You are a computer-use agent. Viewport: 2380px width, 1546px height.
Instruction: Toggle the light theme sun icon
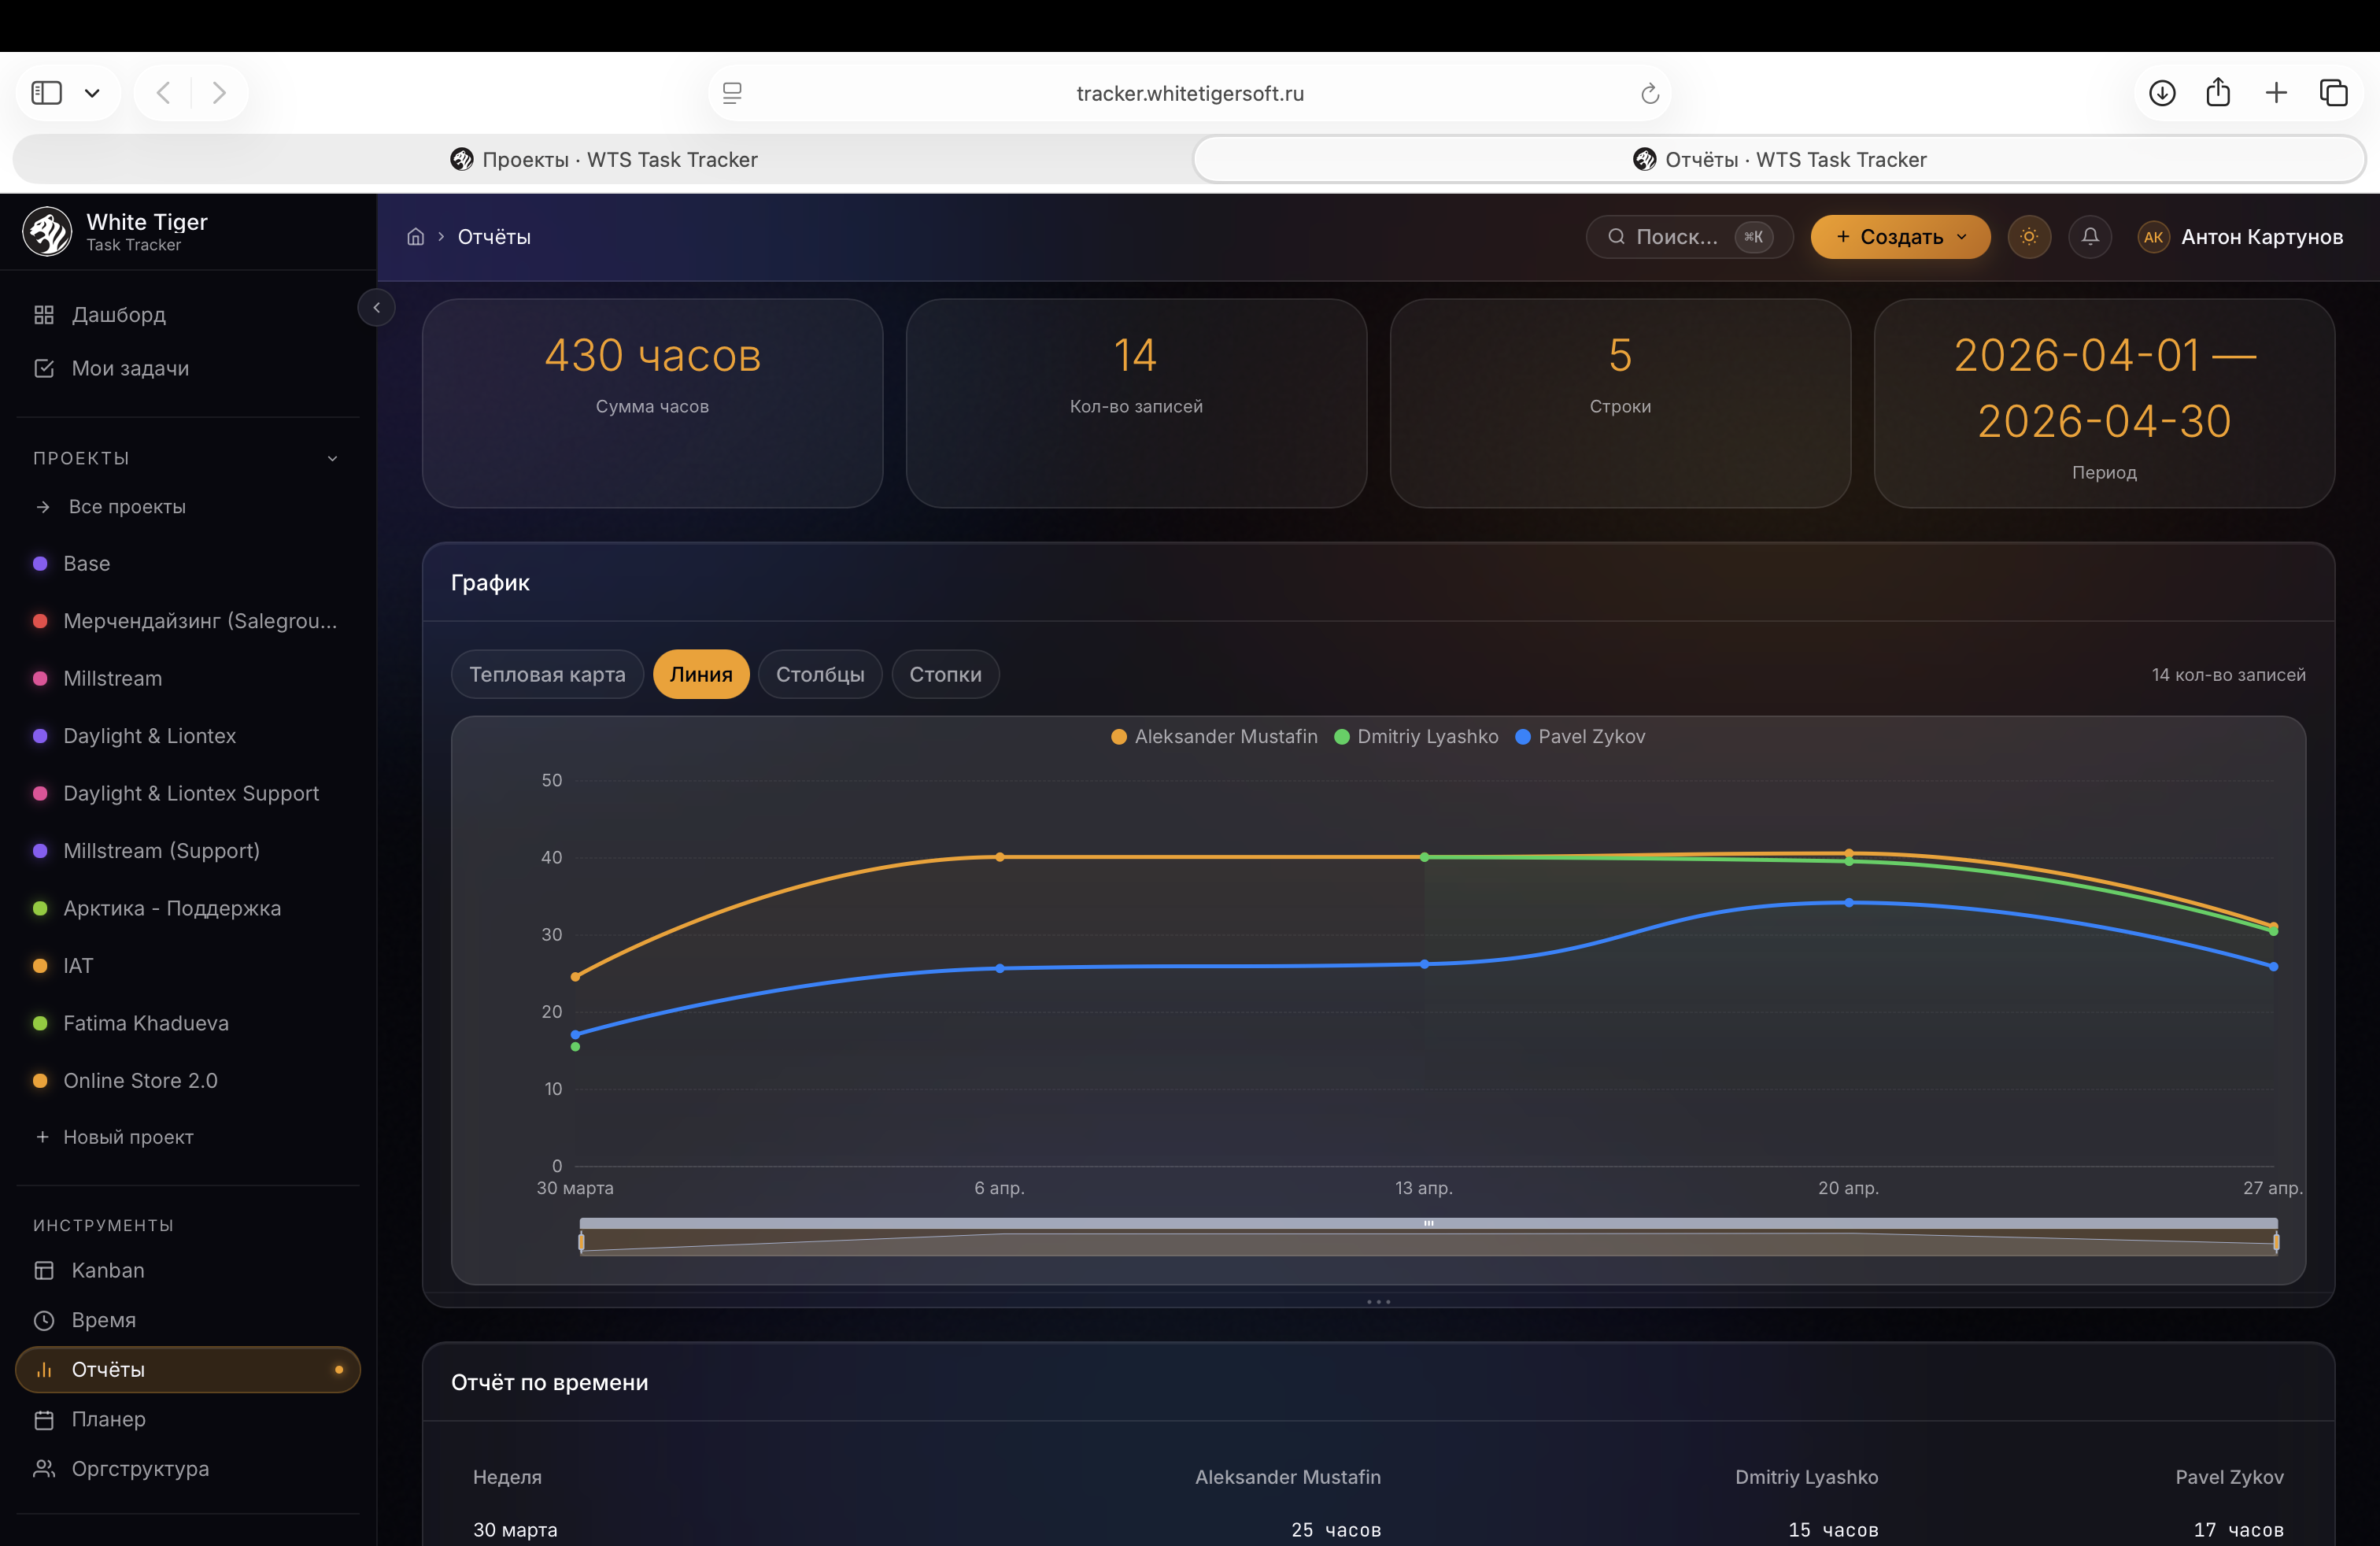coord(2029,237)
